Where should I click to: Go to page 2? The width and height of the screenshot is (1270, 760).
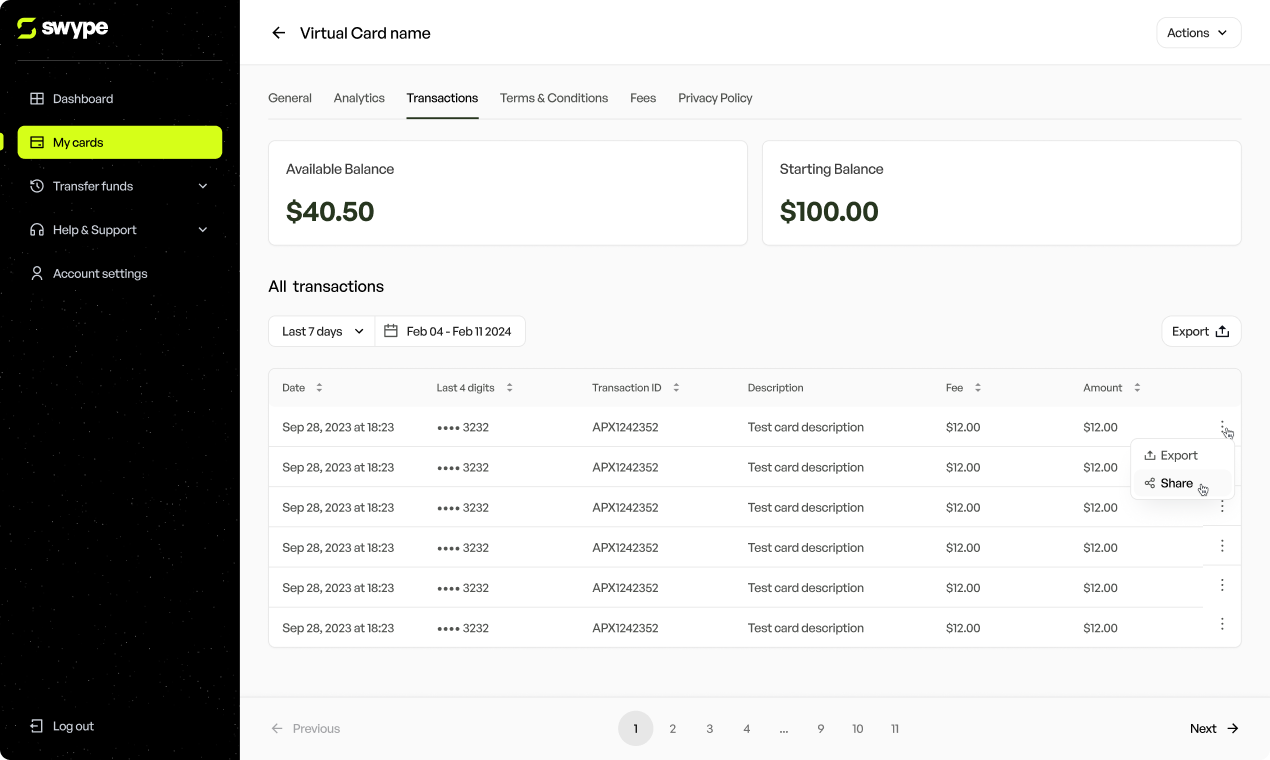point(672,729)
